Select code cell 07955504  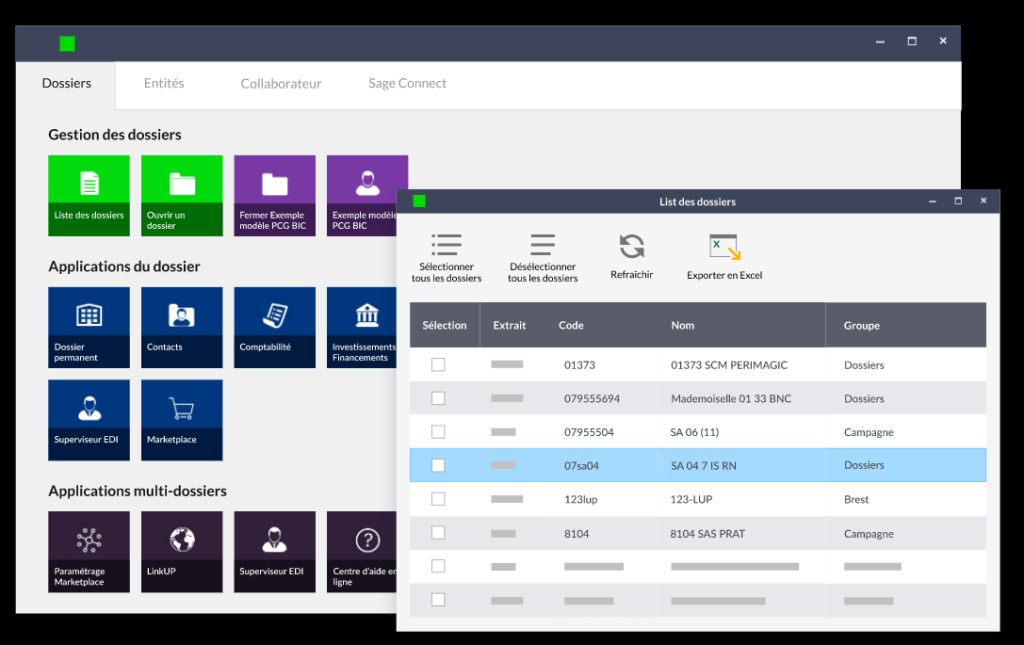click(589, 432)
